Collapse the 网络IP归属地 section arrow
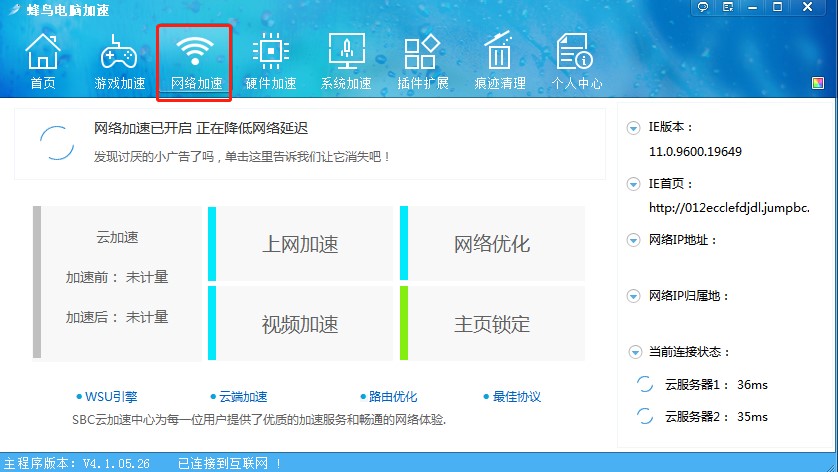Screen dimensions: 838x472 633,296
